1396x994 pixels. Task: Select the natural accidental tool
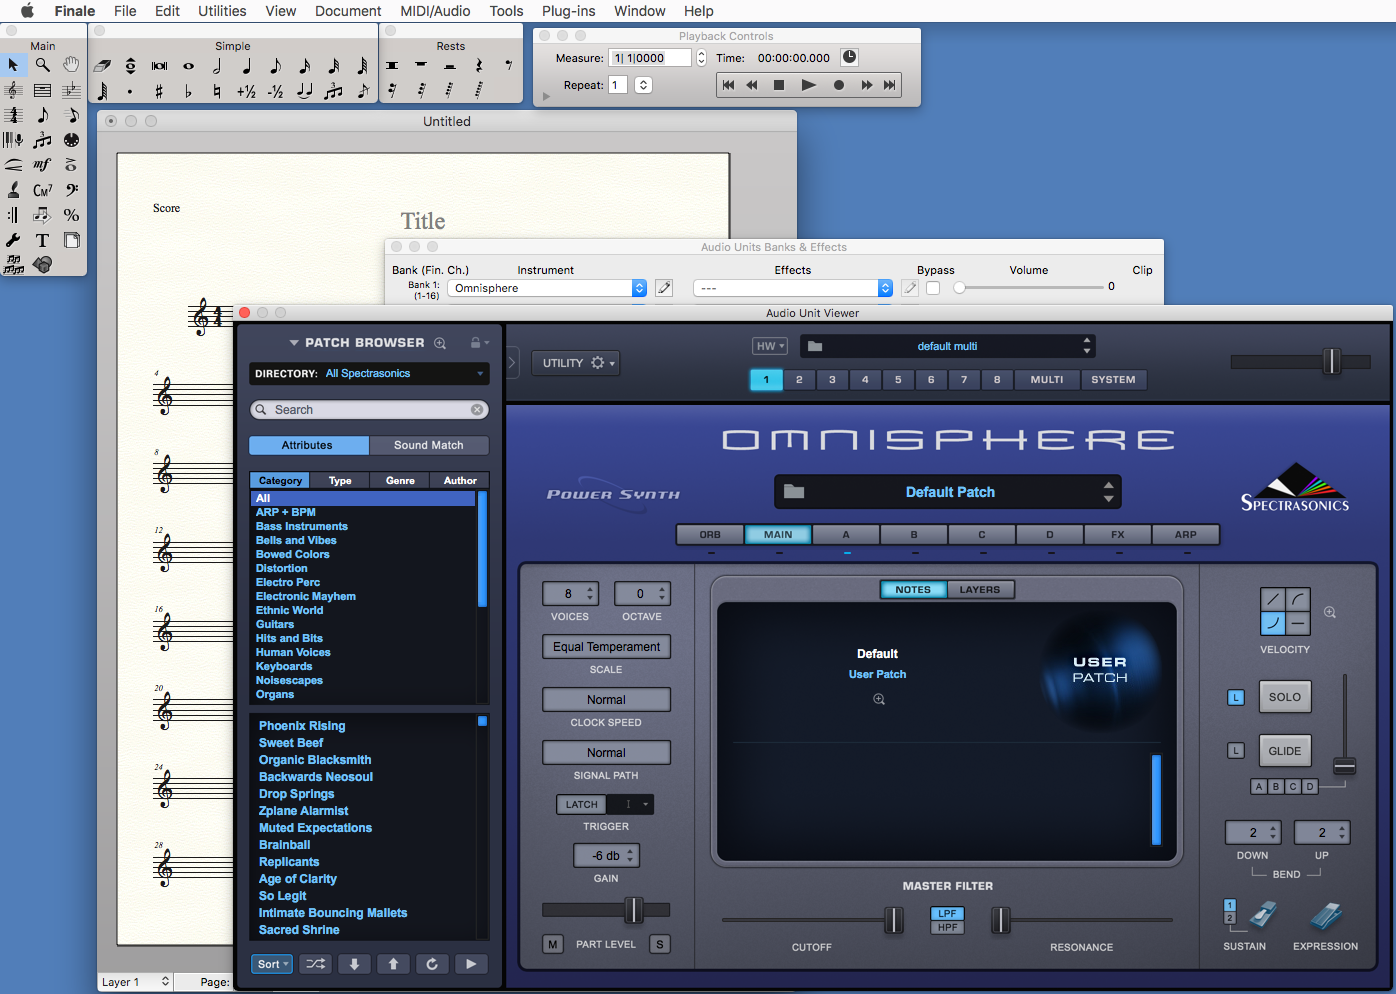[x=217, y=92]
